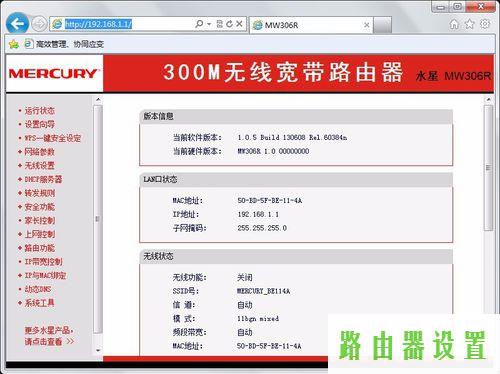Image resolution: width=500 pixels, height=374 pixels.
Task: Click software version 1.0.5 Build 130608 text
Action: (x=292, y=137)
